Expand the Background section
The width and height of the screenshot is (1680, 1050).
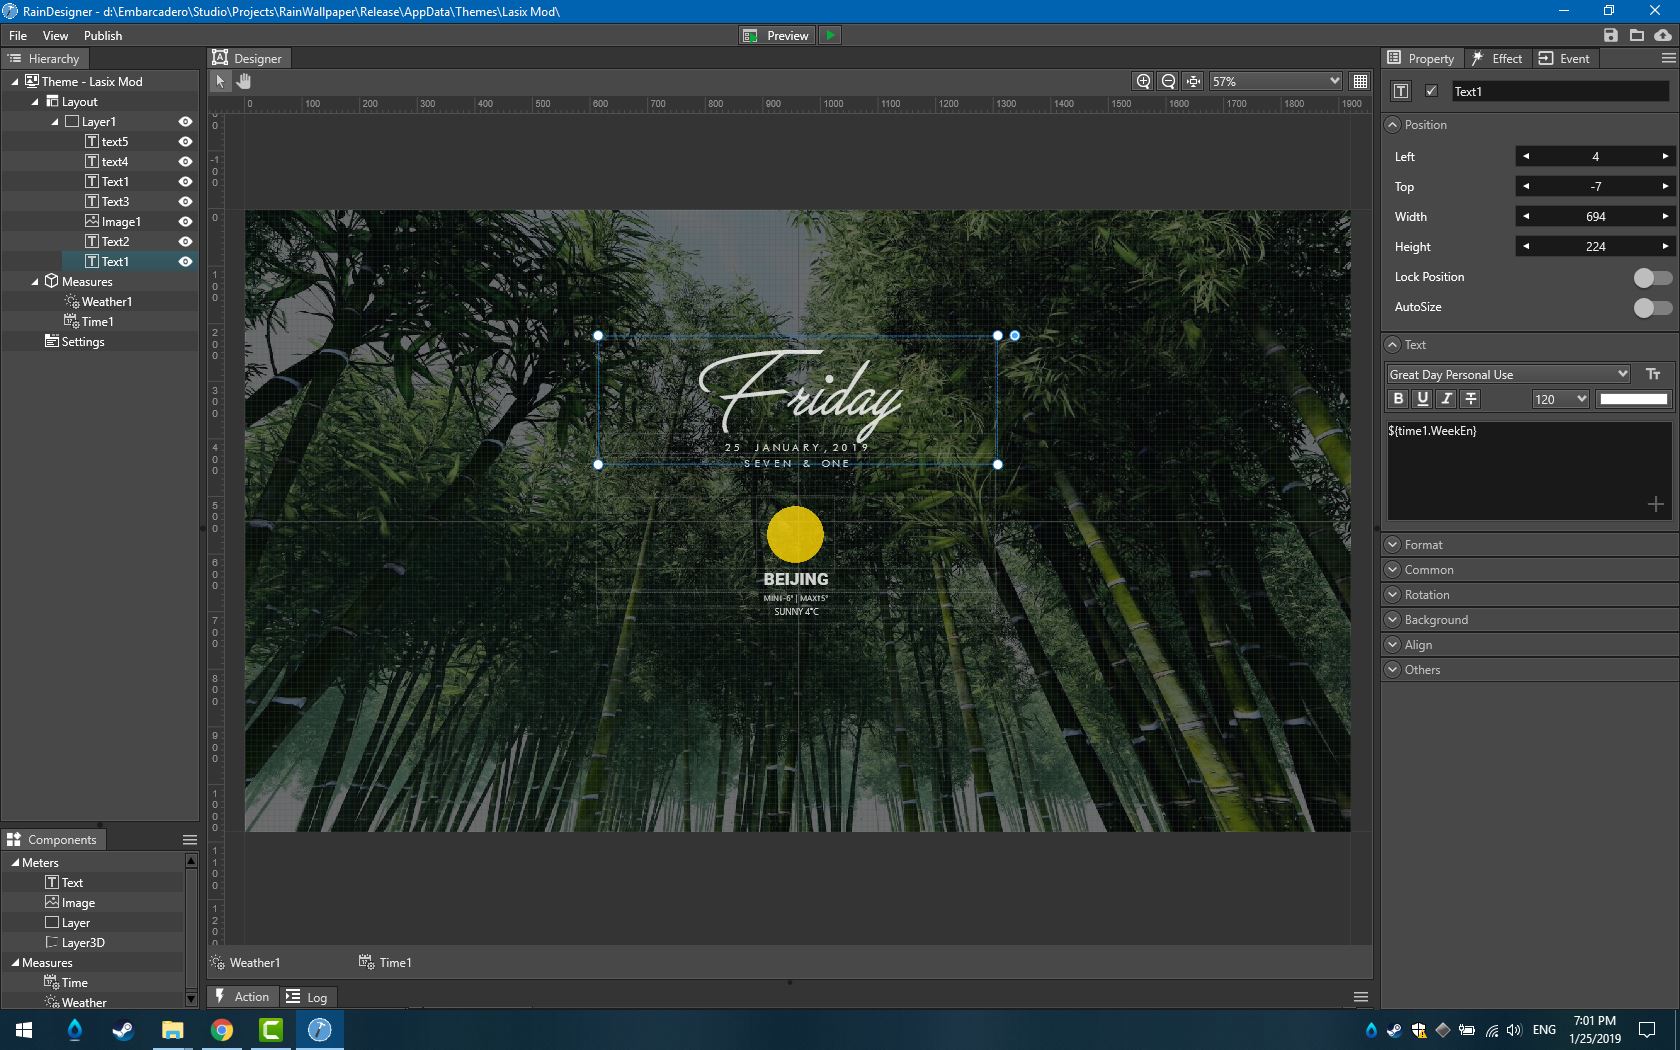[1392, 619]
